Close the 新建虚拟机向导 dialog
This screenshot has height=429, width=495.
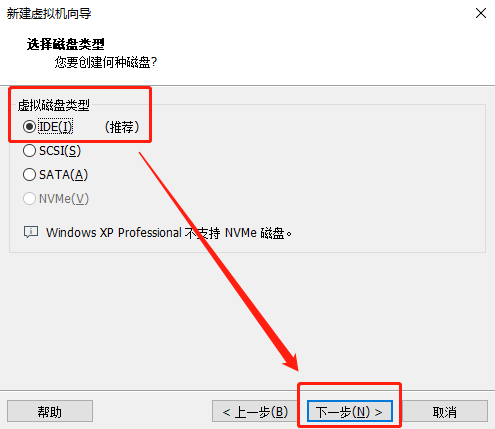click(481, 13)
